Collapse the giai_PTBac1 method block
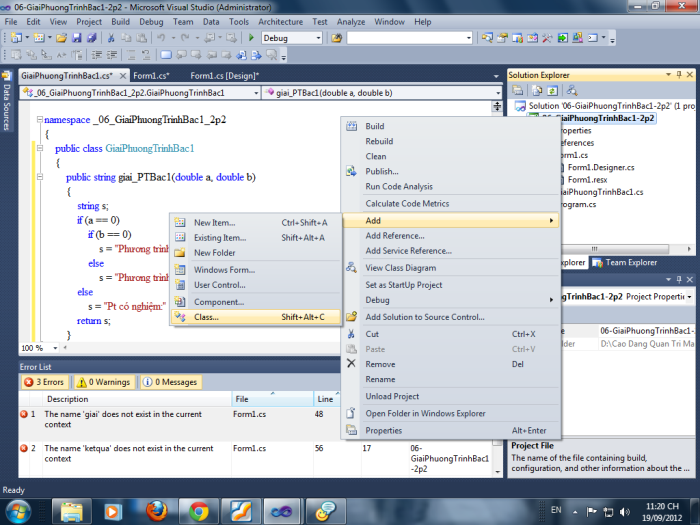This screenshot has height=525, width=700. pos(40,177)
